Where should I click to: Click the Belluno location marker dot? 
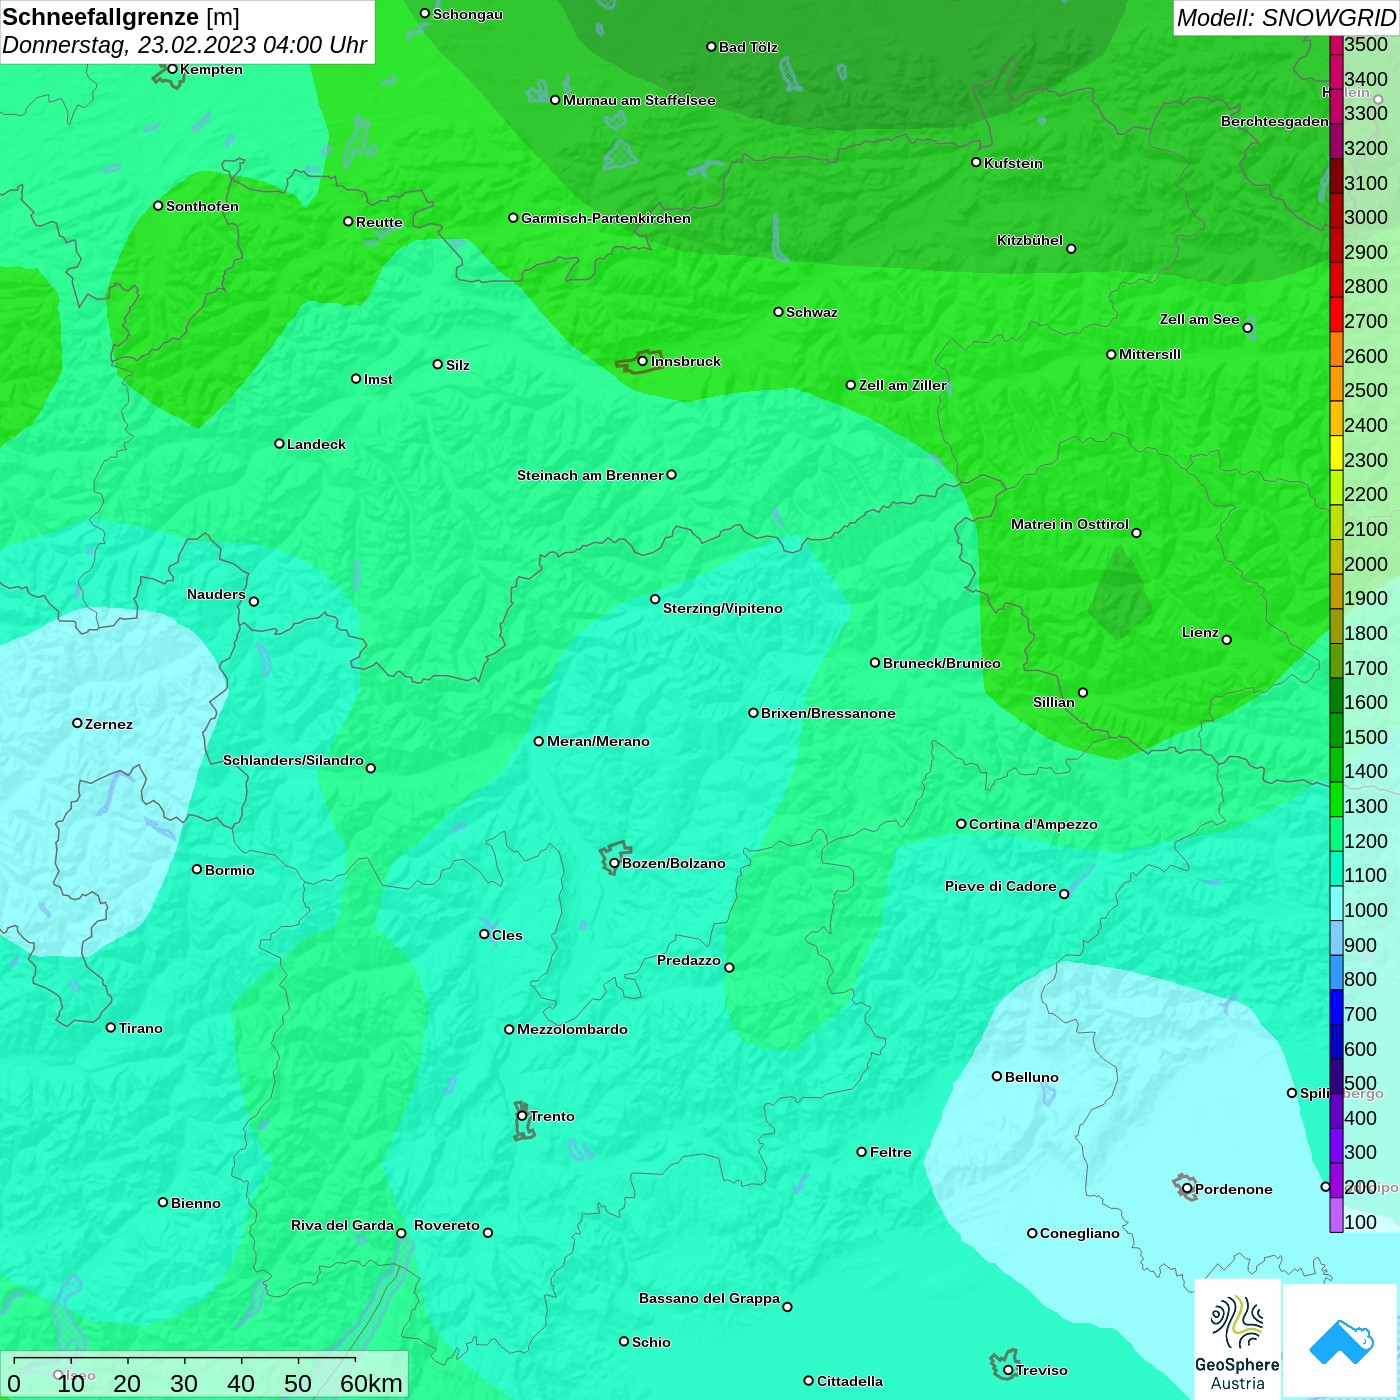(x=996, y=1076)
